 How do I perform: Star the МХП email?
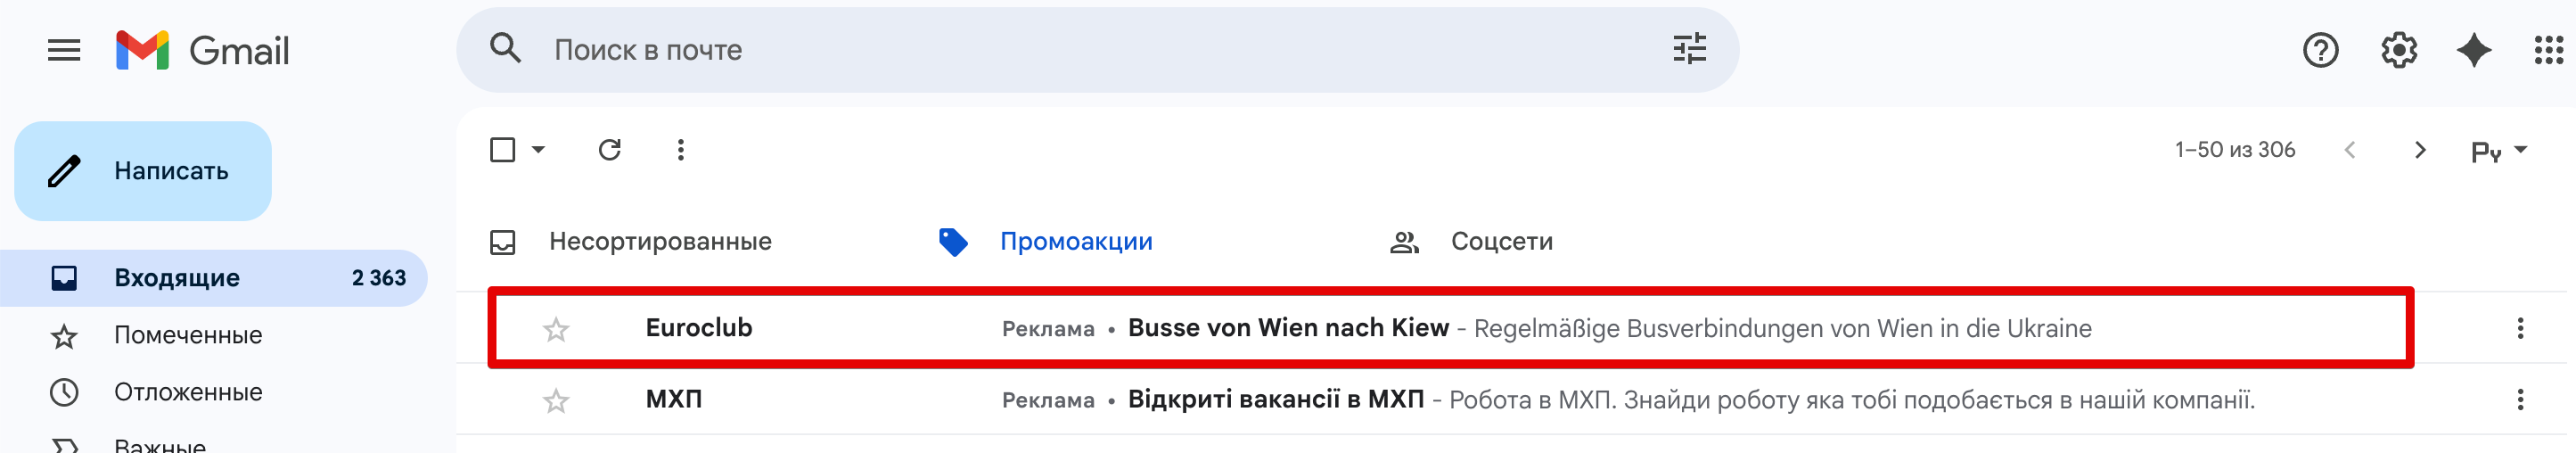[556, 401]
